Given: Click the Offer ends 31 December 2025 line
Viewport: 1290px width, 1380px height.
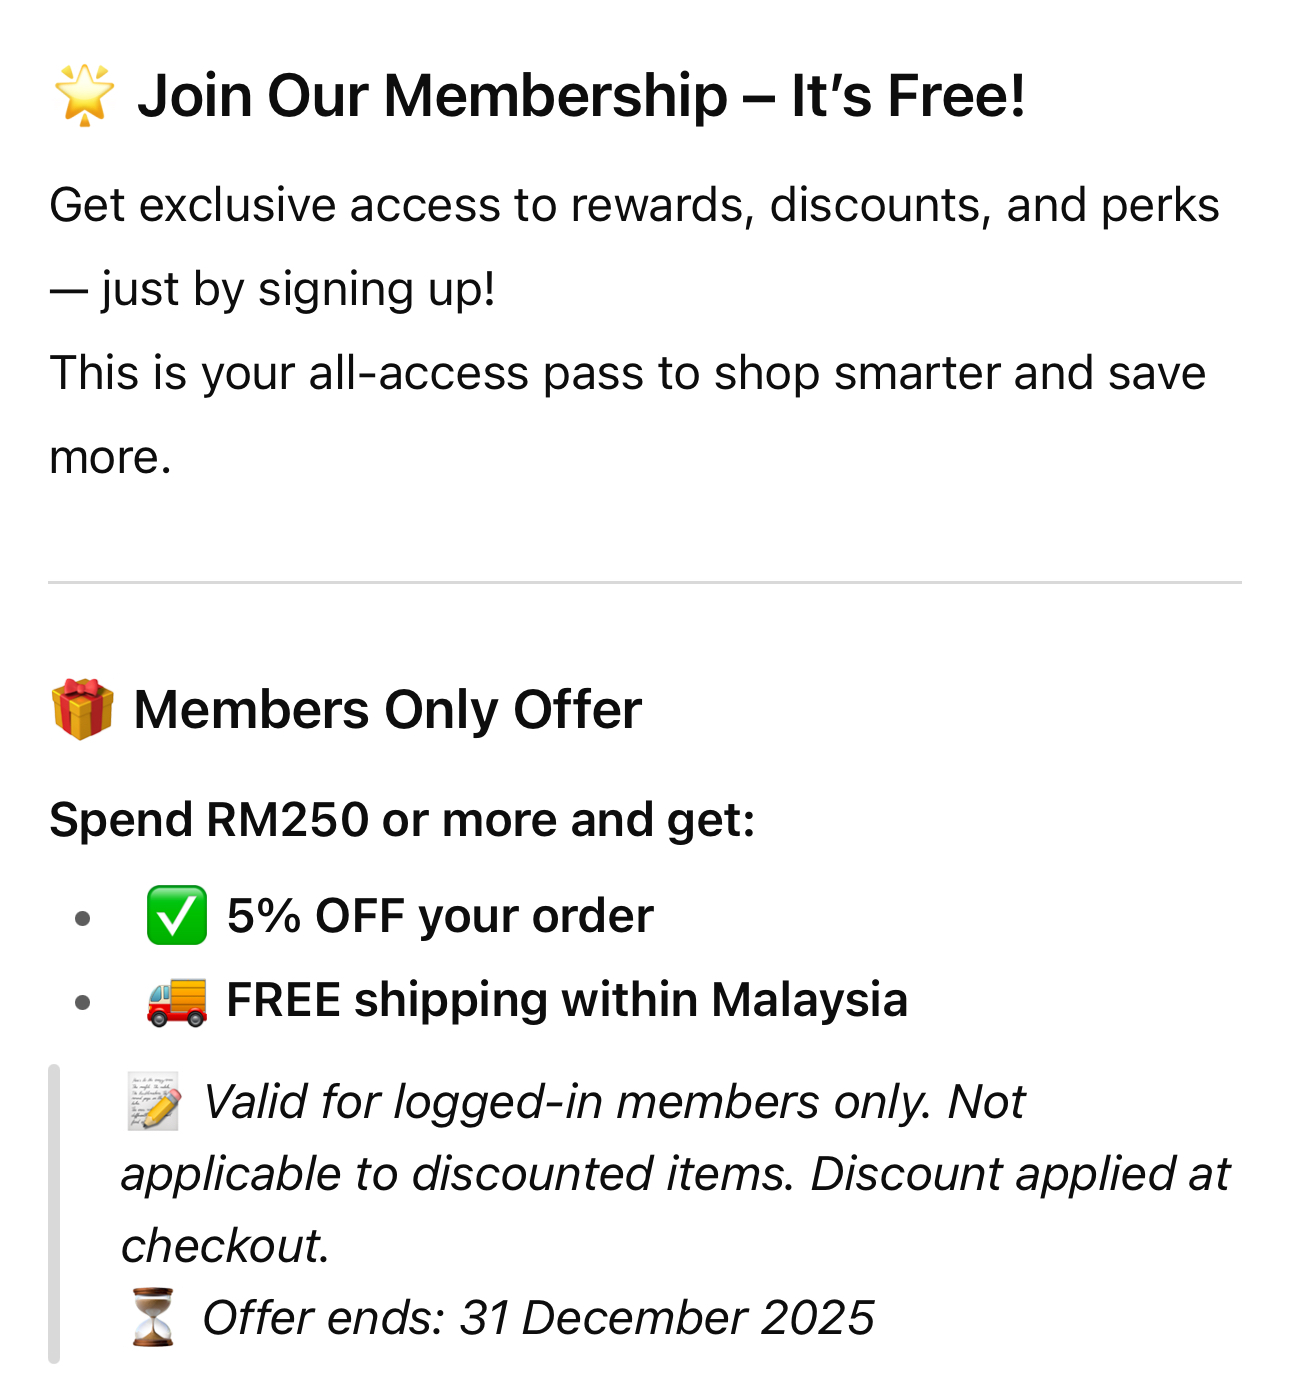Looking at the screenshot, I should [538, 1317].
